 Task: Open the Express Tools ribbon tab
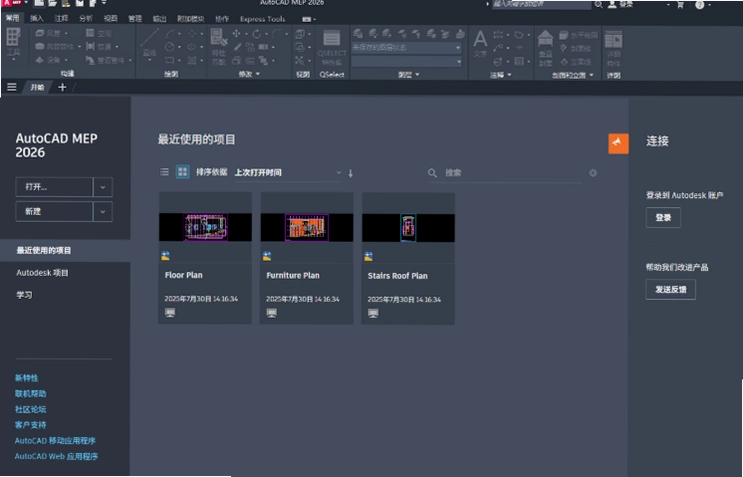coord(263,19)
